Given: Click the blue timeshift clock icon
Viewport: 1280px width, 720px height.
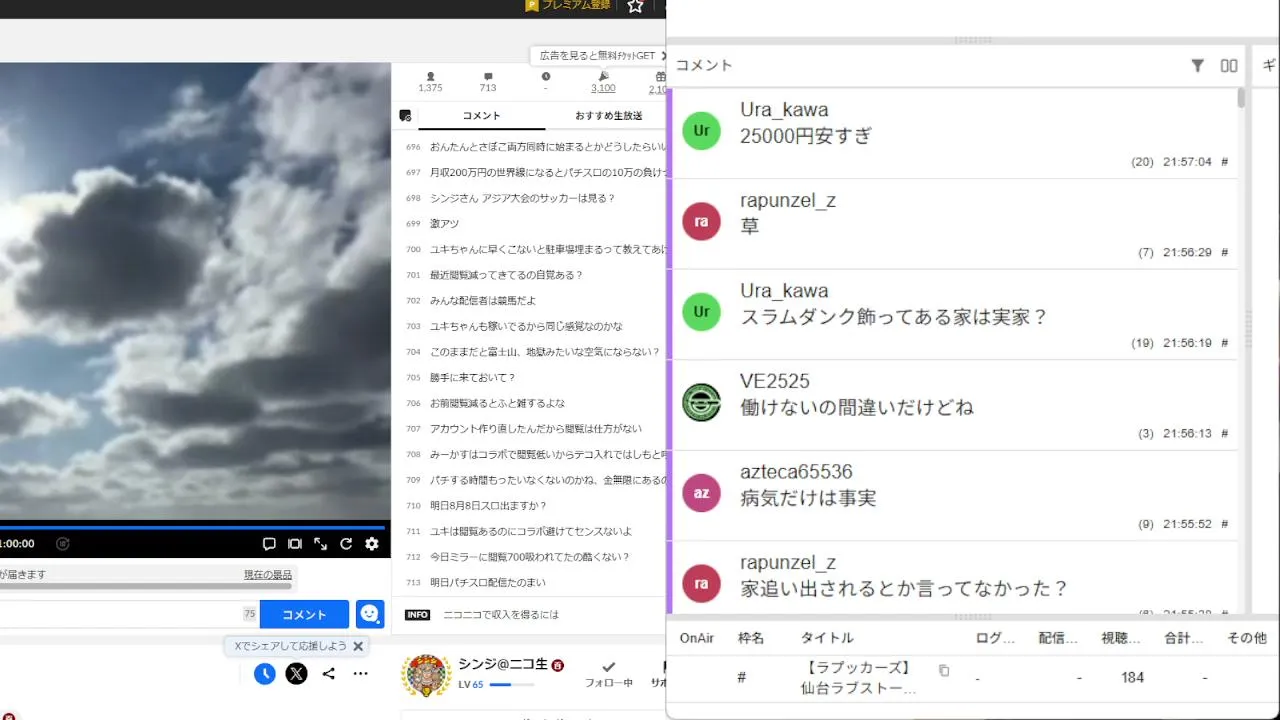Looking at the screenshot, I should click(264, 674).
